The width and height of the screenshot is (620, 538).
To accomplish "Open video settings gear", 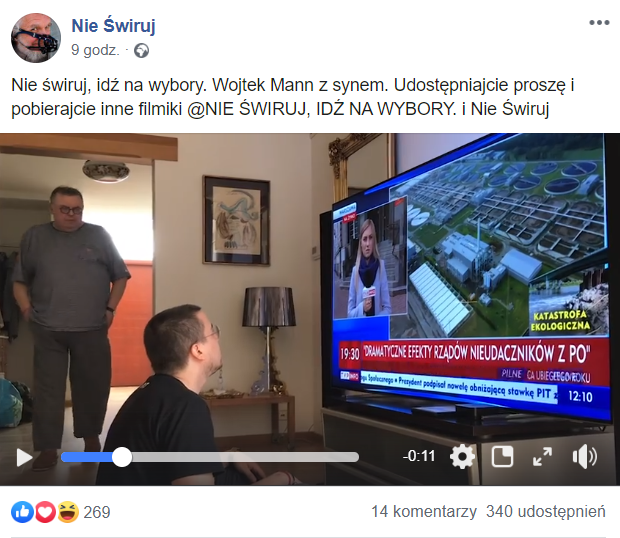I will pyautogui.click(x=462, y=457).
